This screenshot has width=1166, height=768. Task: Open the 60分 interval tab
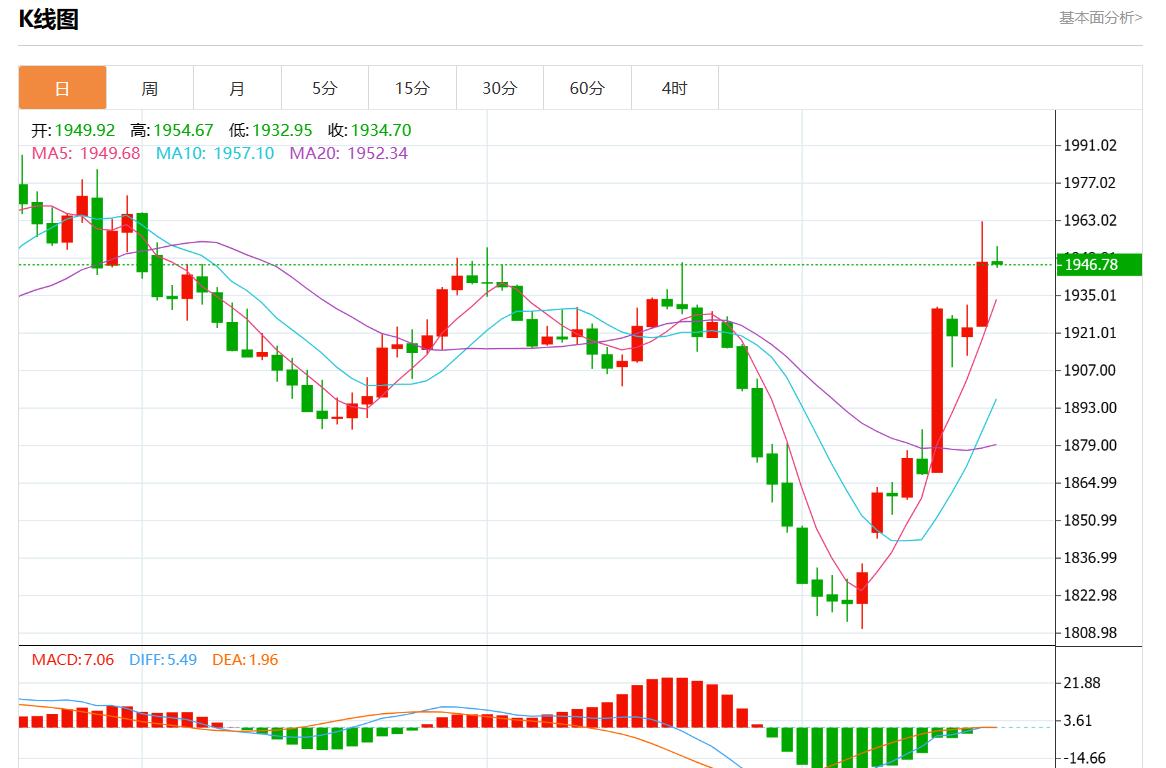(x=587, y=88)
